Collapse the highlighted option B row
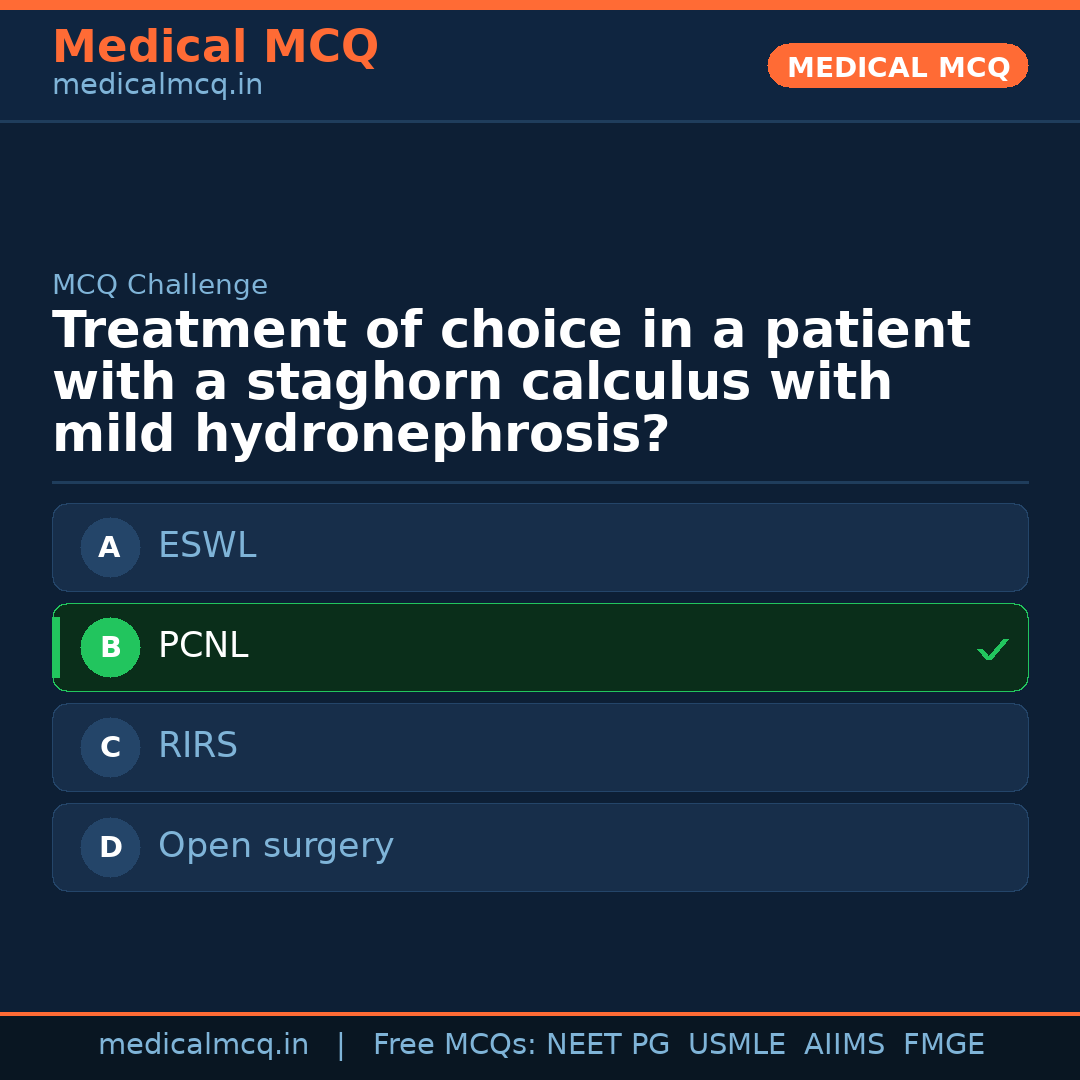1080x1080 pixels. [540, 647]
